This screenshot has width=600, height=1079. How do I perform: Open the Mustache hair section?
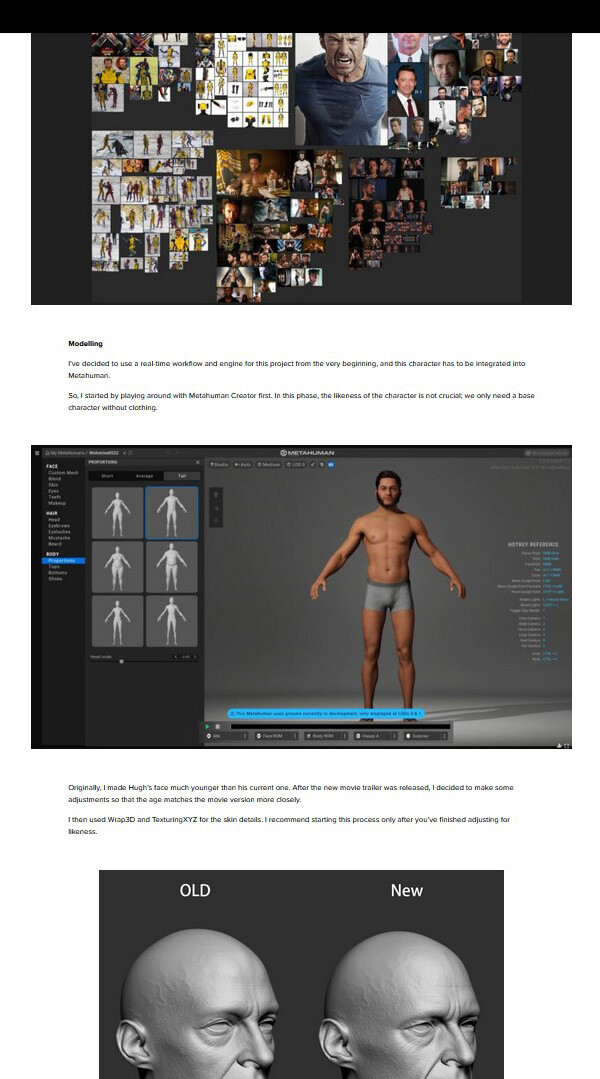(x=58, y=538)
